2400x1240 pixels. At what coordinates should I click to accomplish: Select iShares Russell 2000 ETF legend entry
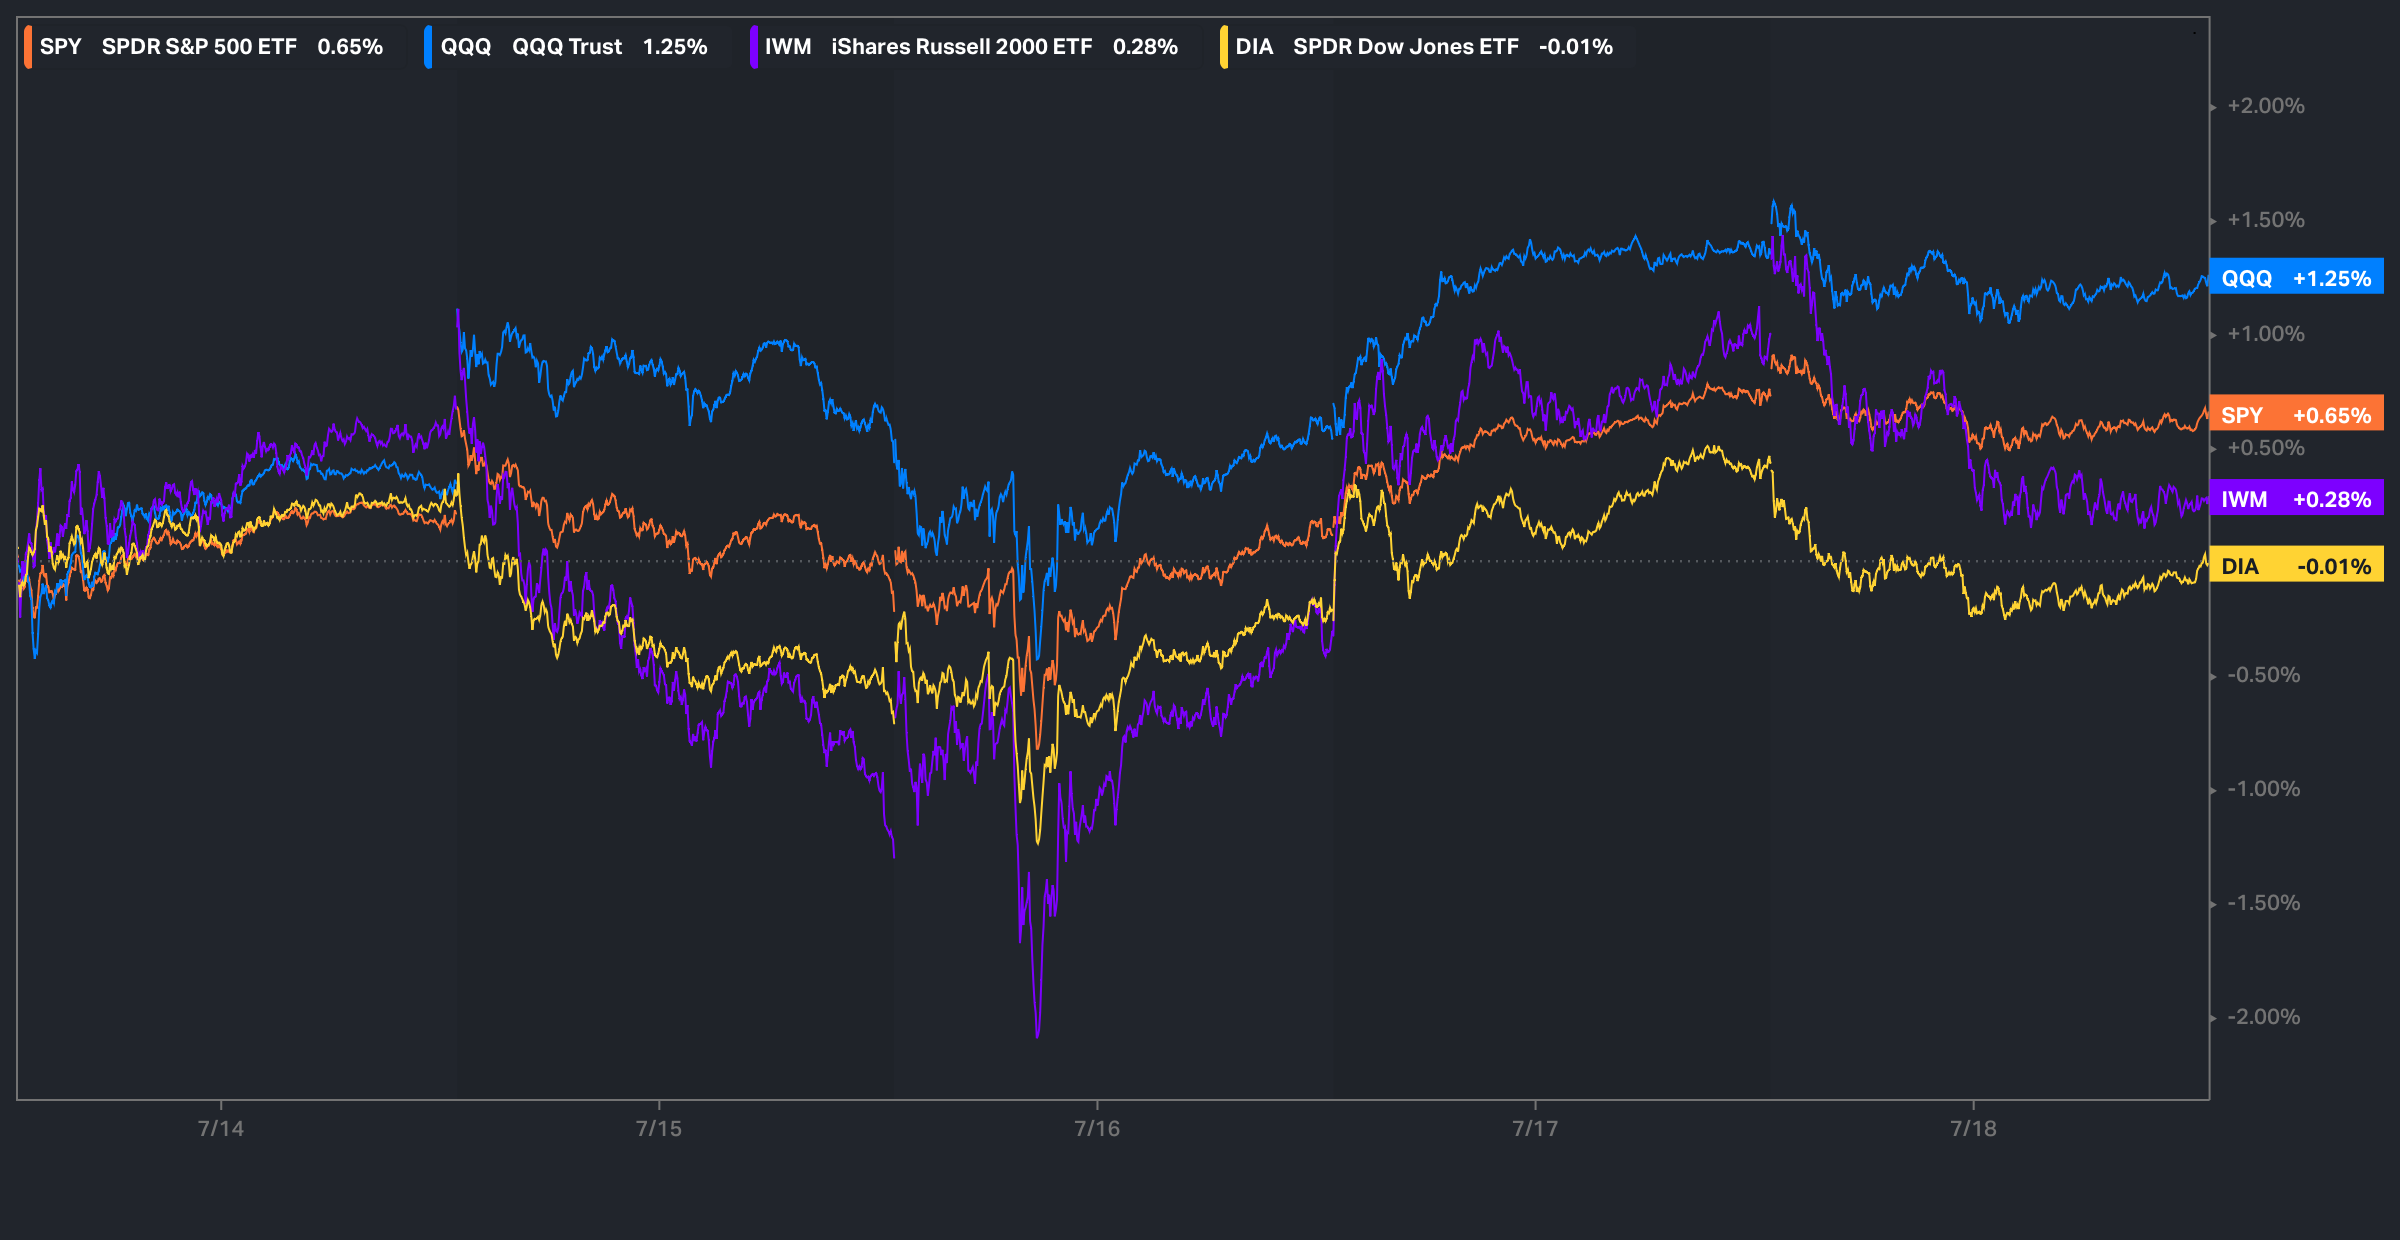coord(961,47)
